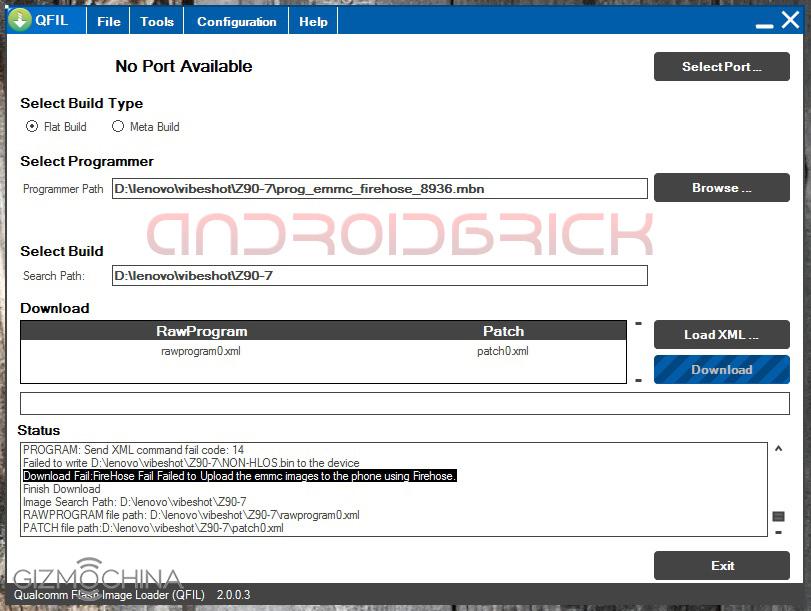
Task: Open the File menu
Action: pyautogui.click(x=109, y=21)
